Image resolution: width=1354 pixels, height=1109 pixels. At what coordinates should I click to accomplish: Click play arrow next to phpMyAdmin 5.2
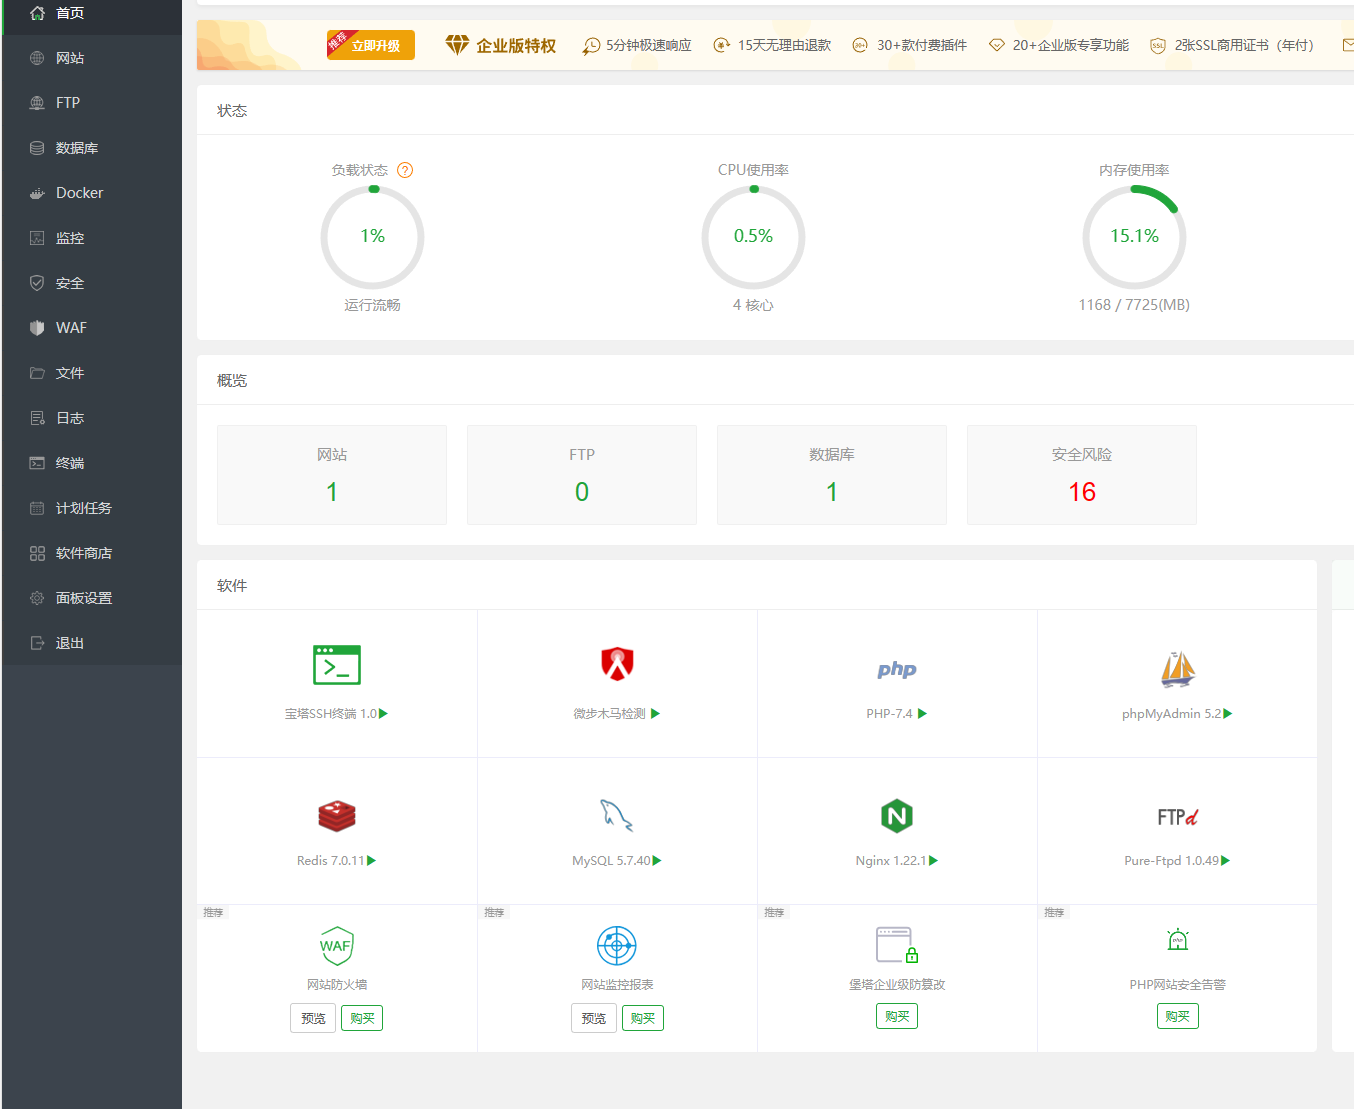[x=1228, y=713]
